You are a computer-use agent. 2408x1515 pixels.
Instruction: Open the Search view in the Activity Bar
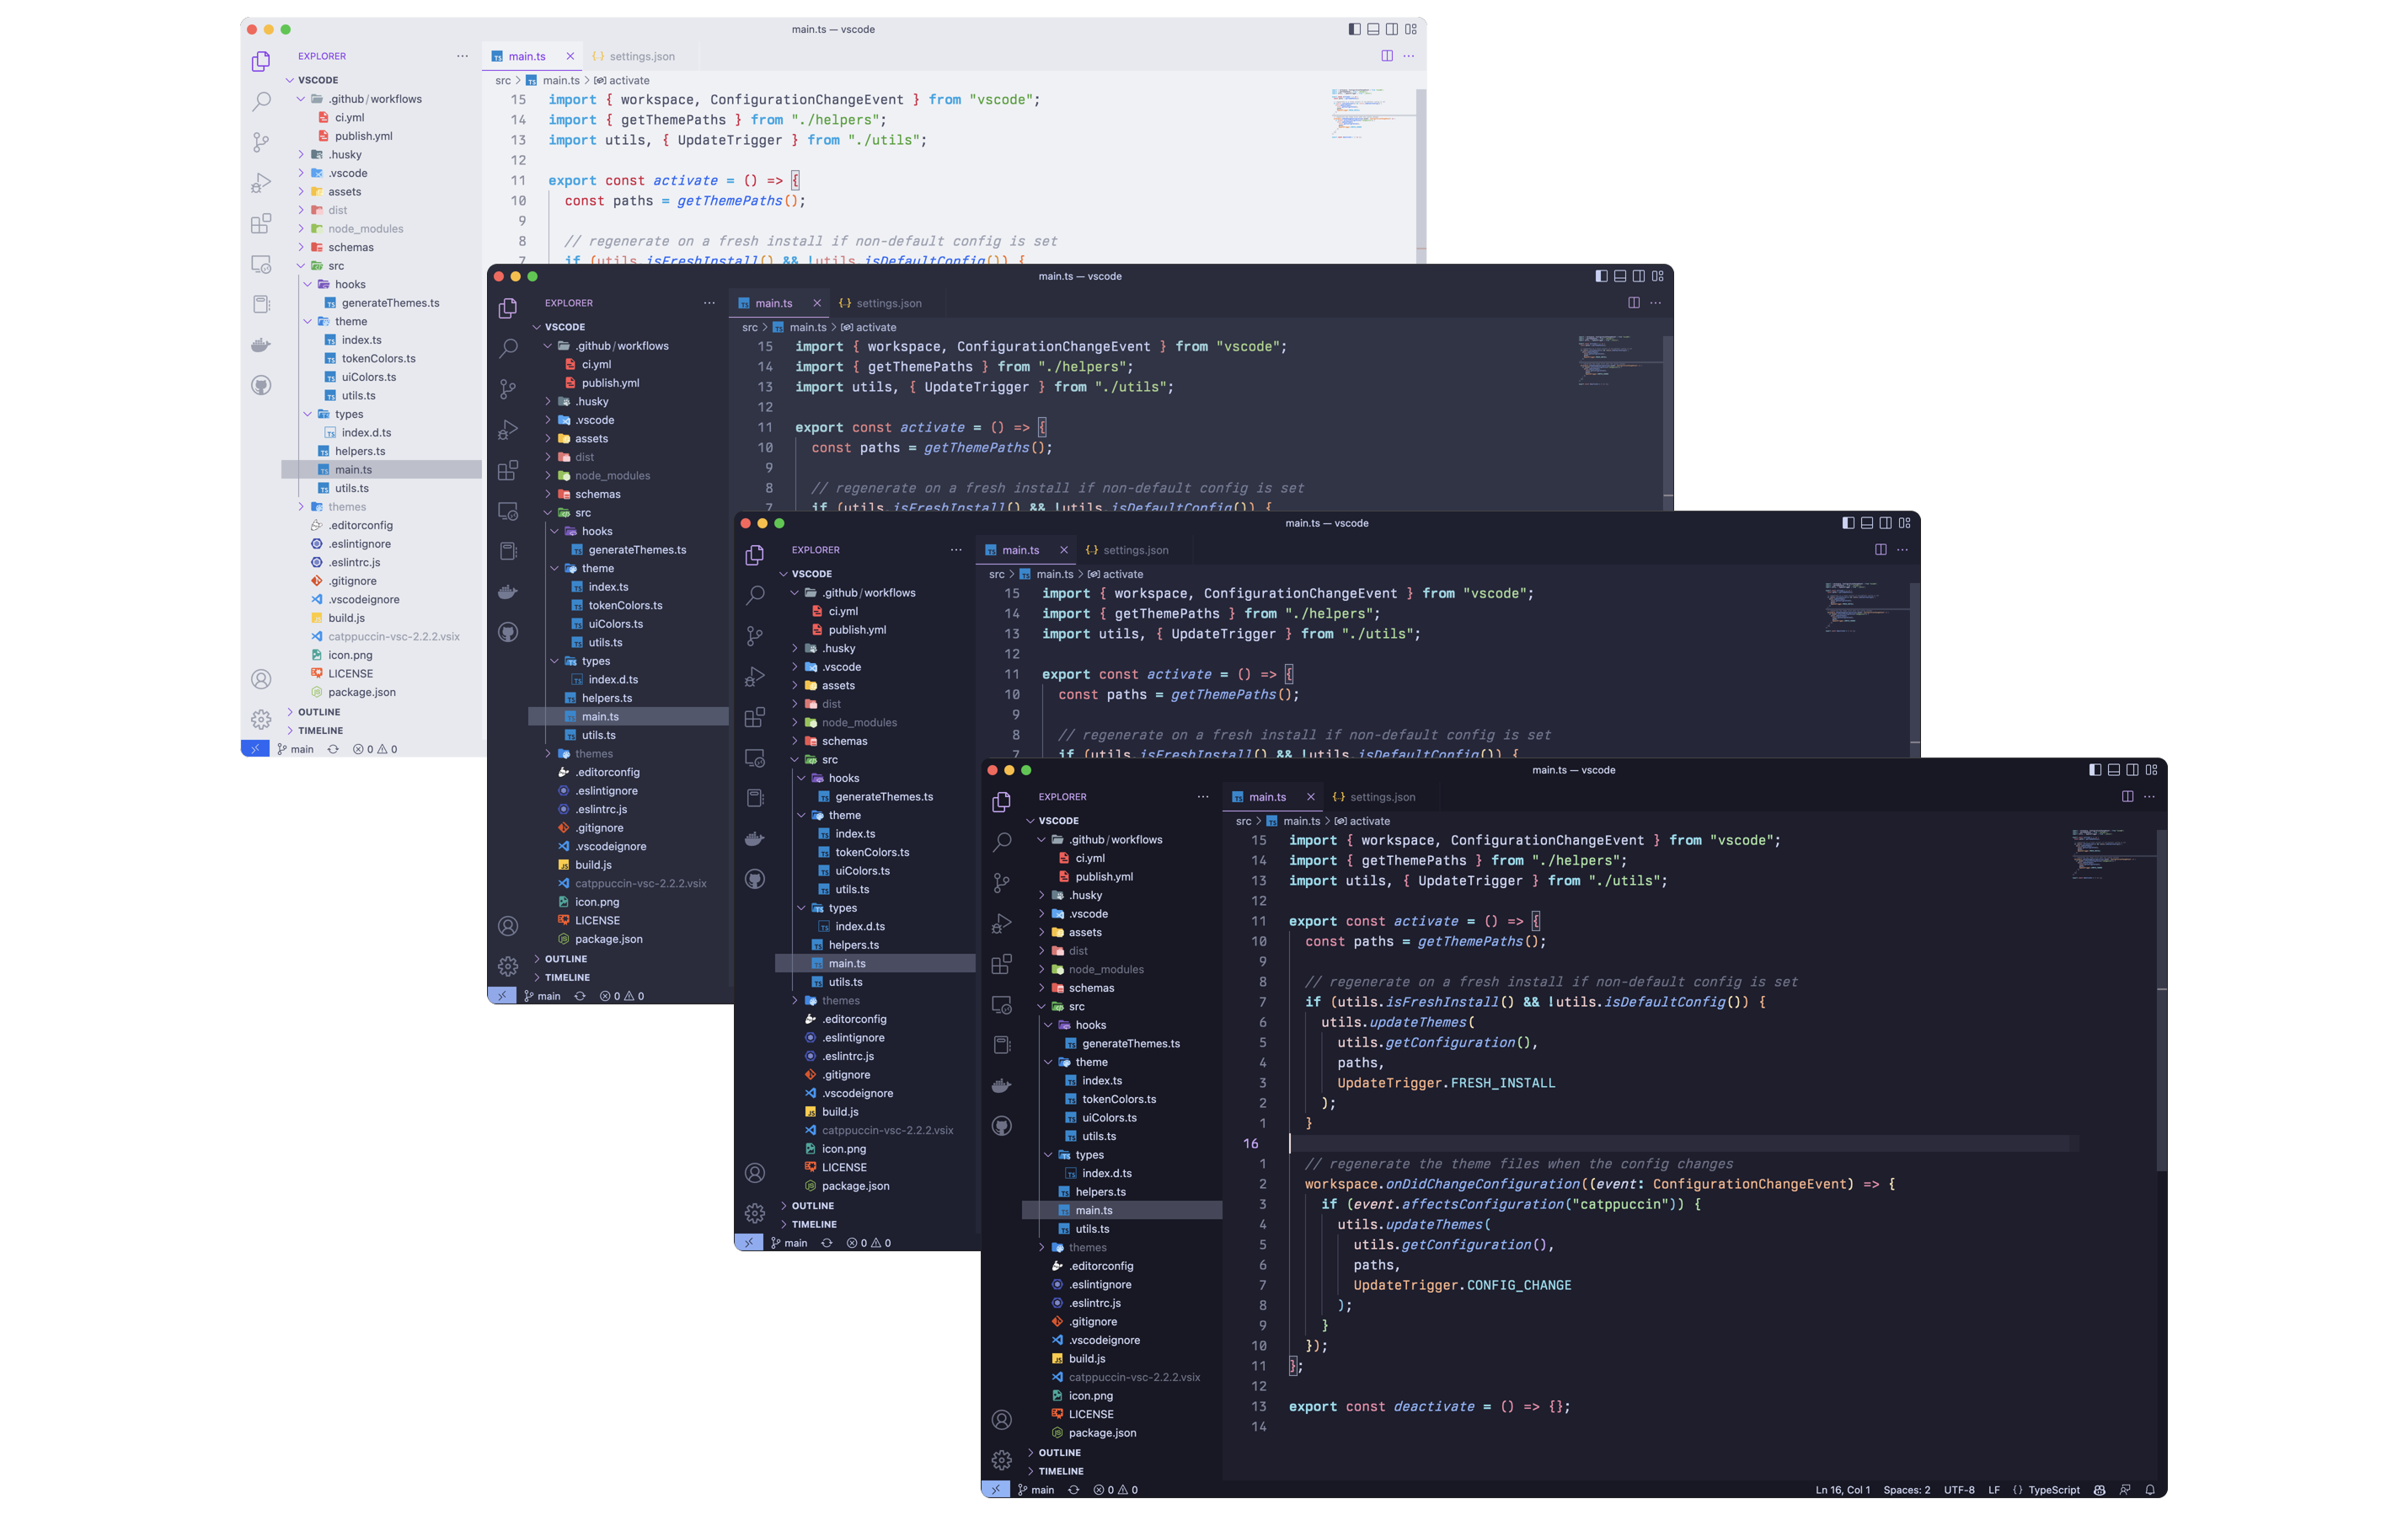click(1002, 843)
